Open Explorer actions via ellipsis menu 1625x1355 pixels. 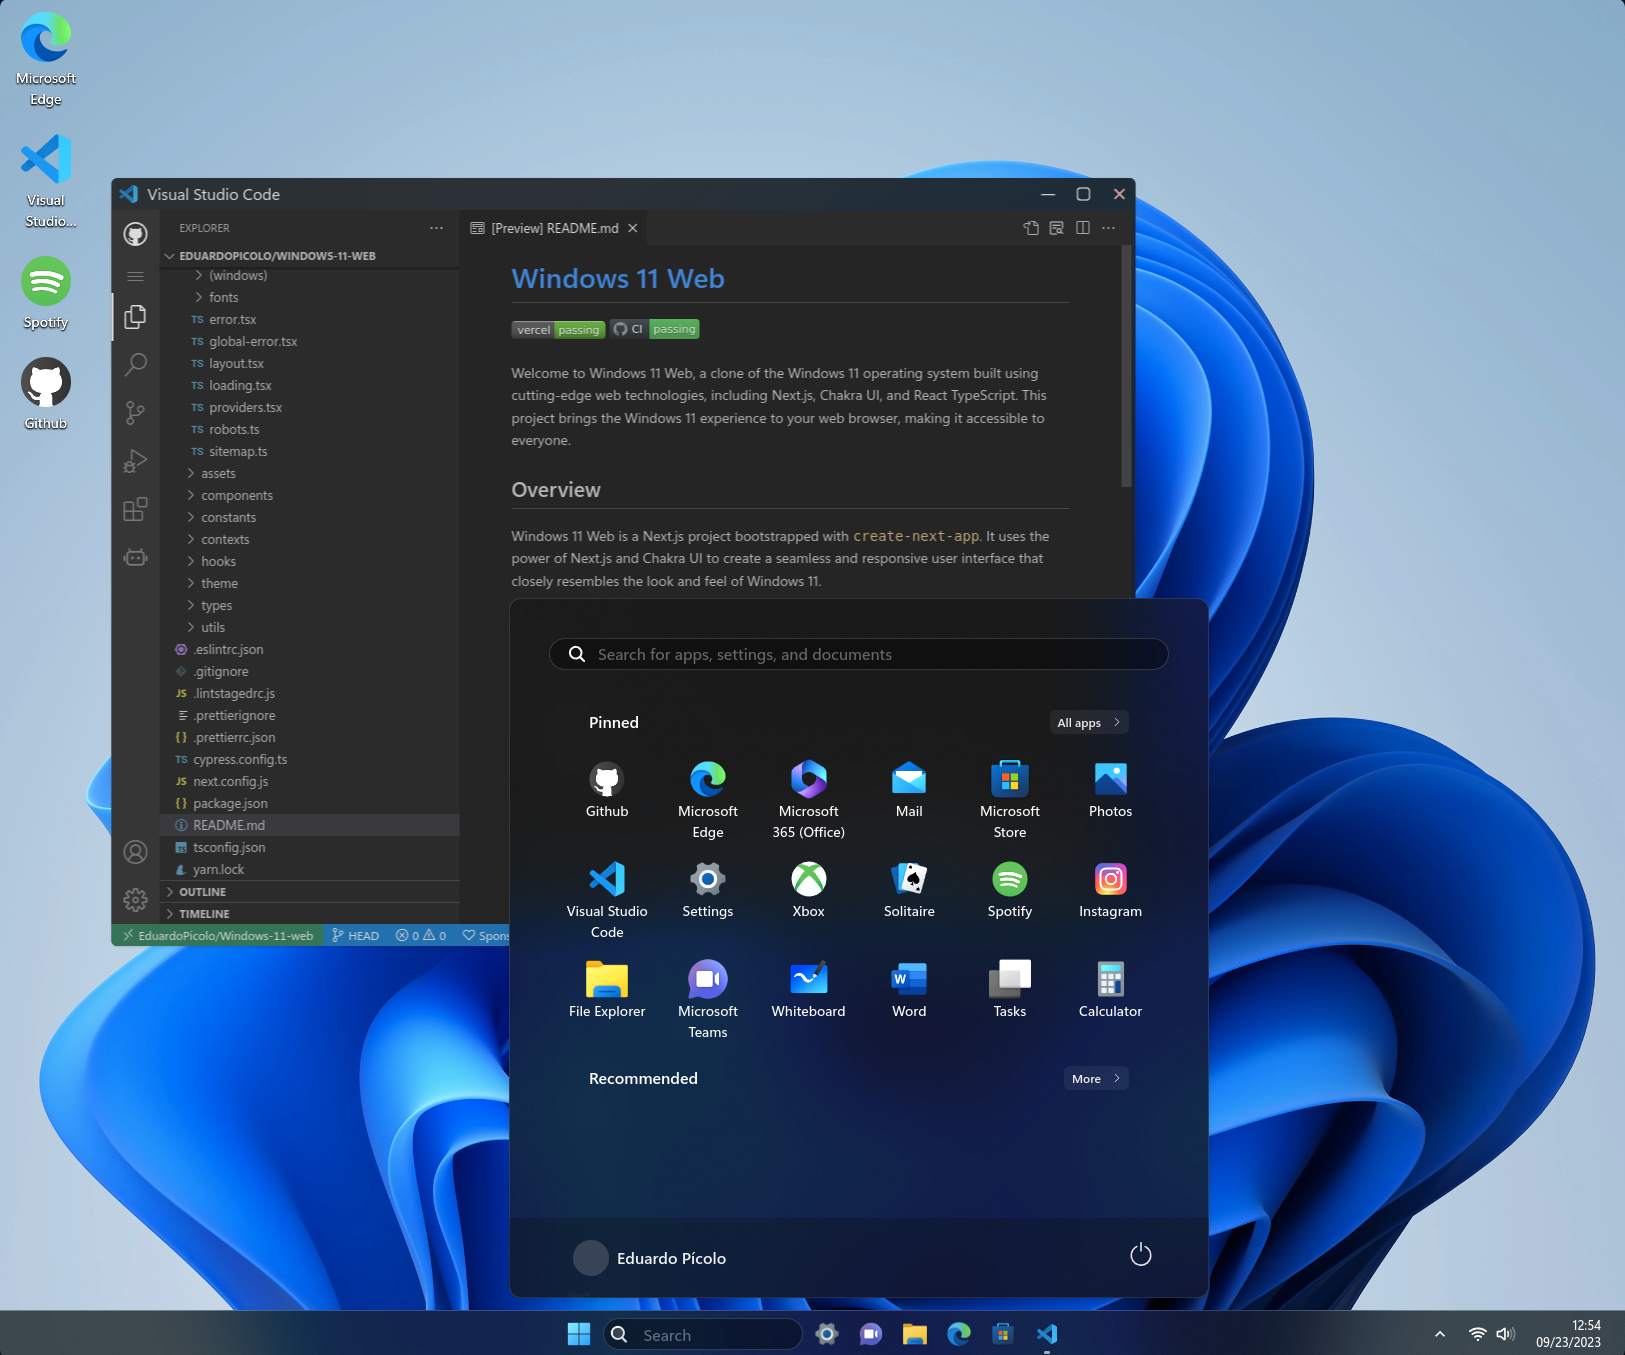(x=436, y=228)
